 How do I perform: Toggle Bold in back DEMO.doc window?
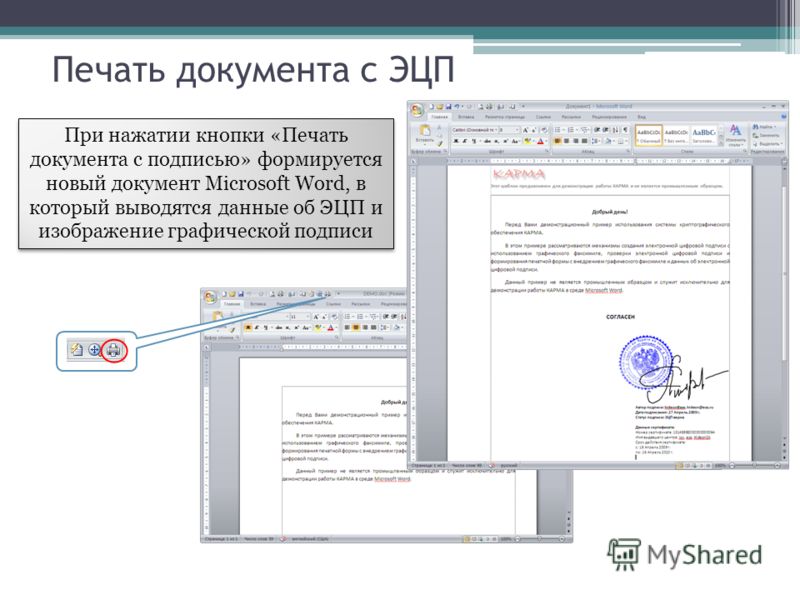click(248, 328)
